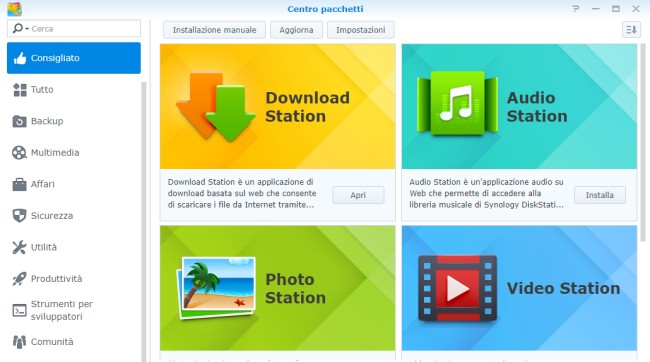650x362 pixels.
Task: Click the sidebar vertical scrollbar
Action: (x=144, y=222)
